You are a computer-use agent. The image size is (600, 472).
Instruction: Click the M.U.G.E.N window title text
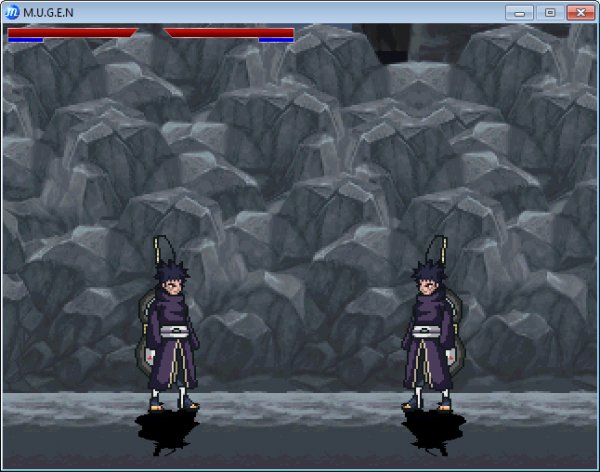(x=48, y=13)
